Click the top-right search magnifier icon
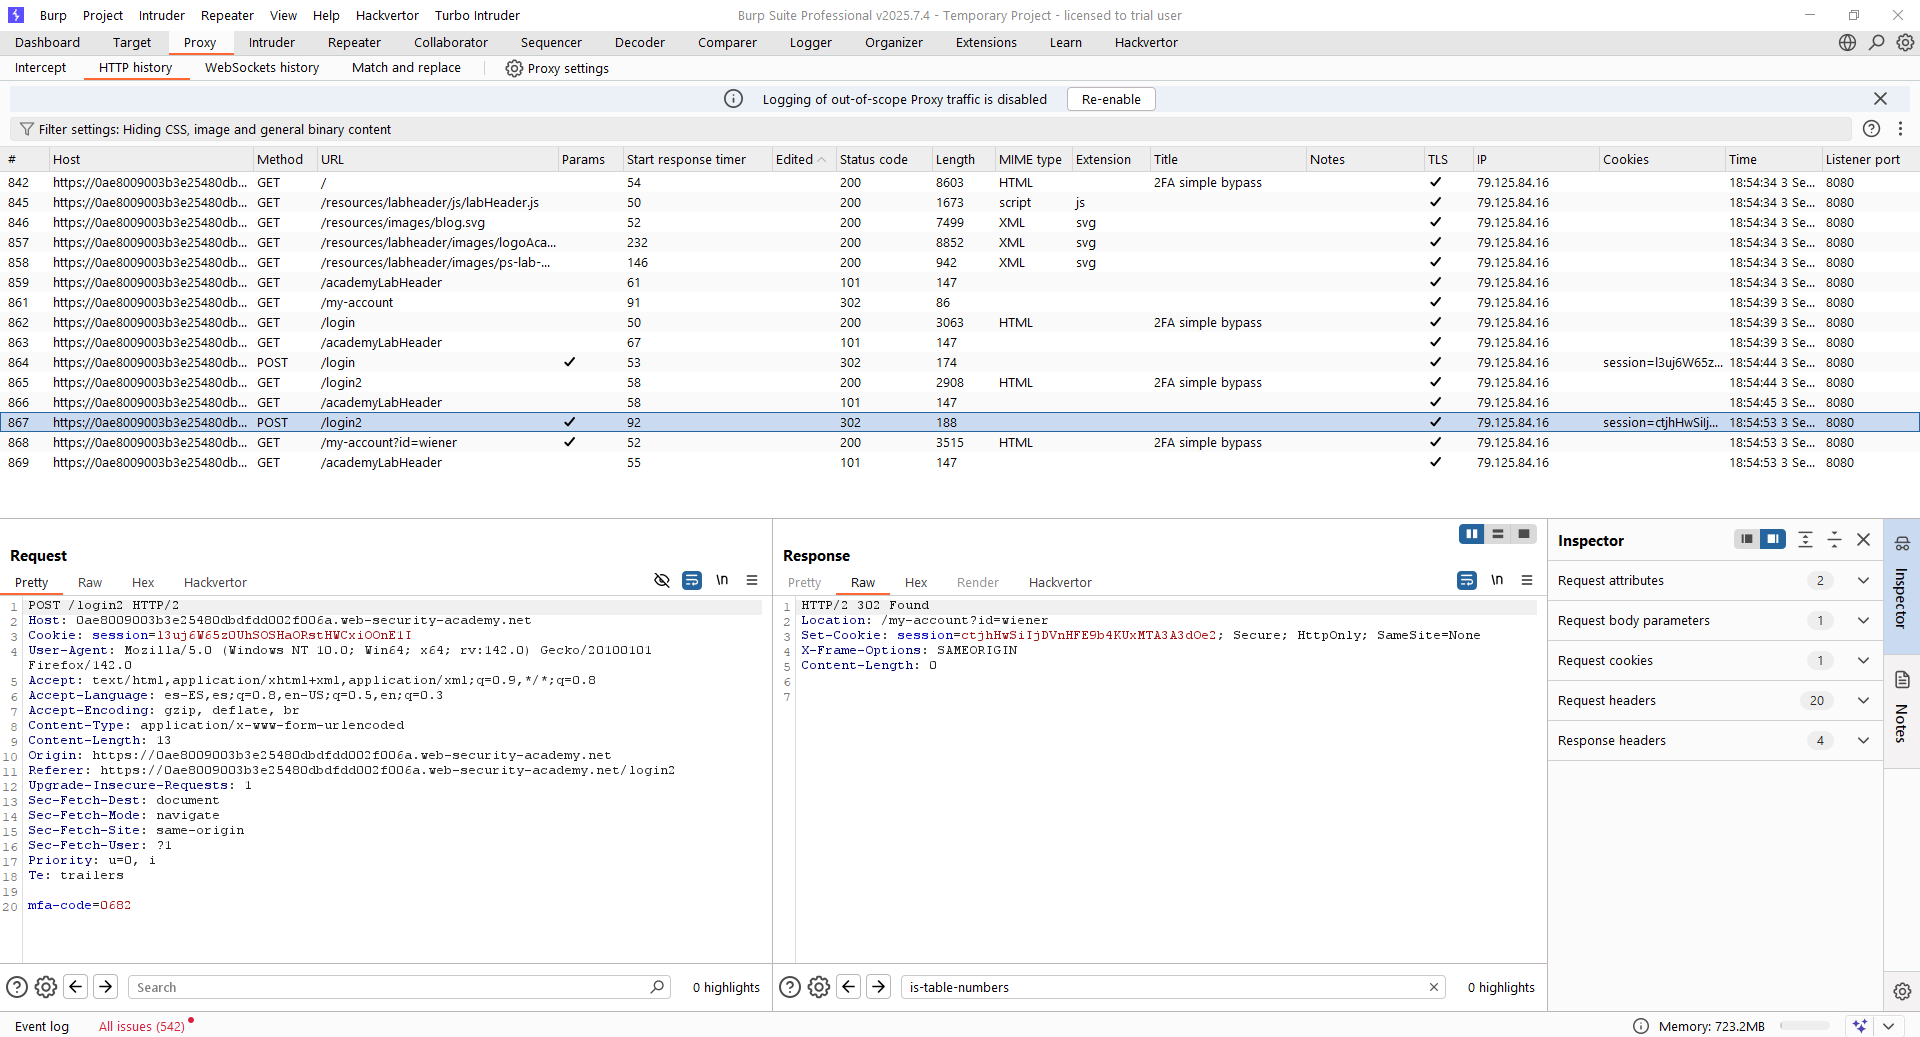The image size is (1920, 1037). coord(1877,42)
